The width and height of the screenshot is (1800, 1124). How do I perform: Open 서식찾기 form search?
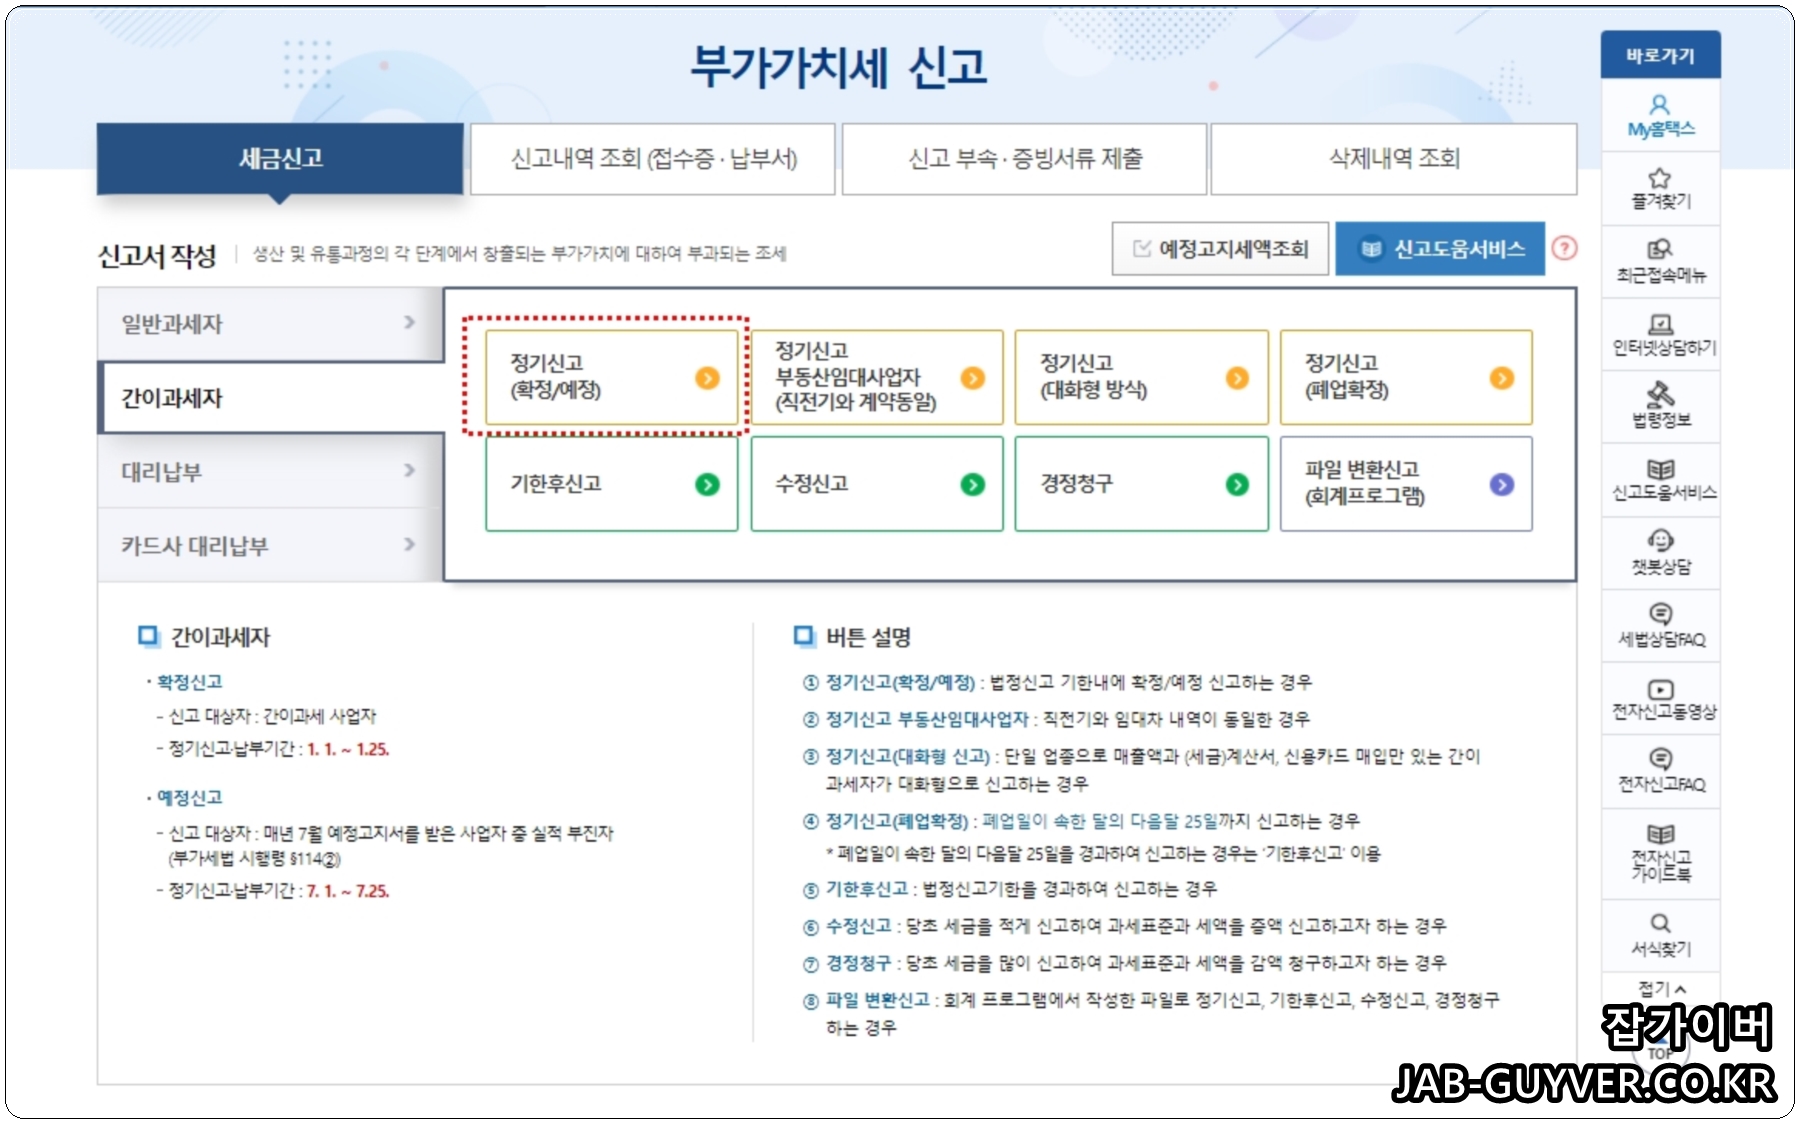tap(1660, 930)
